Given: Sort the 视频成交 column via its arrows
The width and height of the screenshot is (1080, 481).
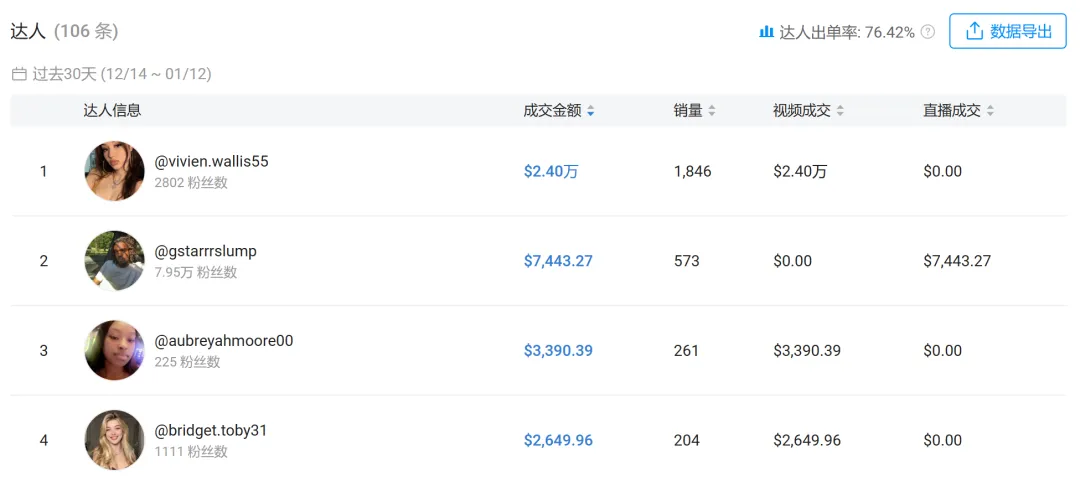Looking at the screenshot, I should pos(840,111).
